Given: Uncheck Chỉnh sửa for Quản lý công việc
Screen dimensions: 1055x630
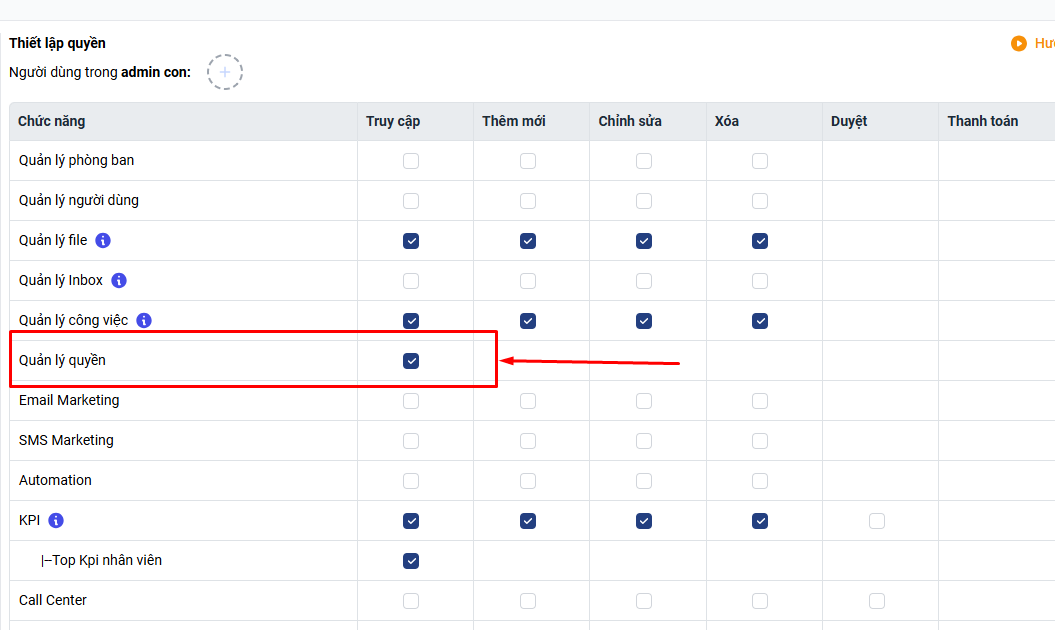Looking at the screenshot, I should 644,321.
